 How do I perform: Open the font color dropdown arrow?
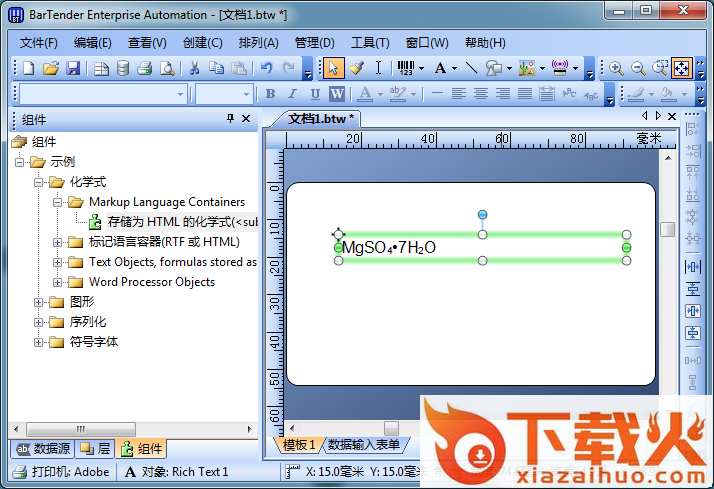coord(380,94)
